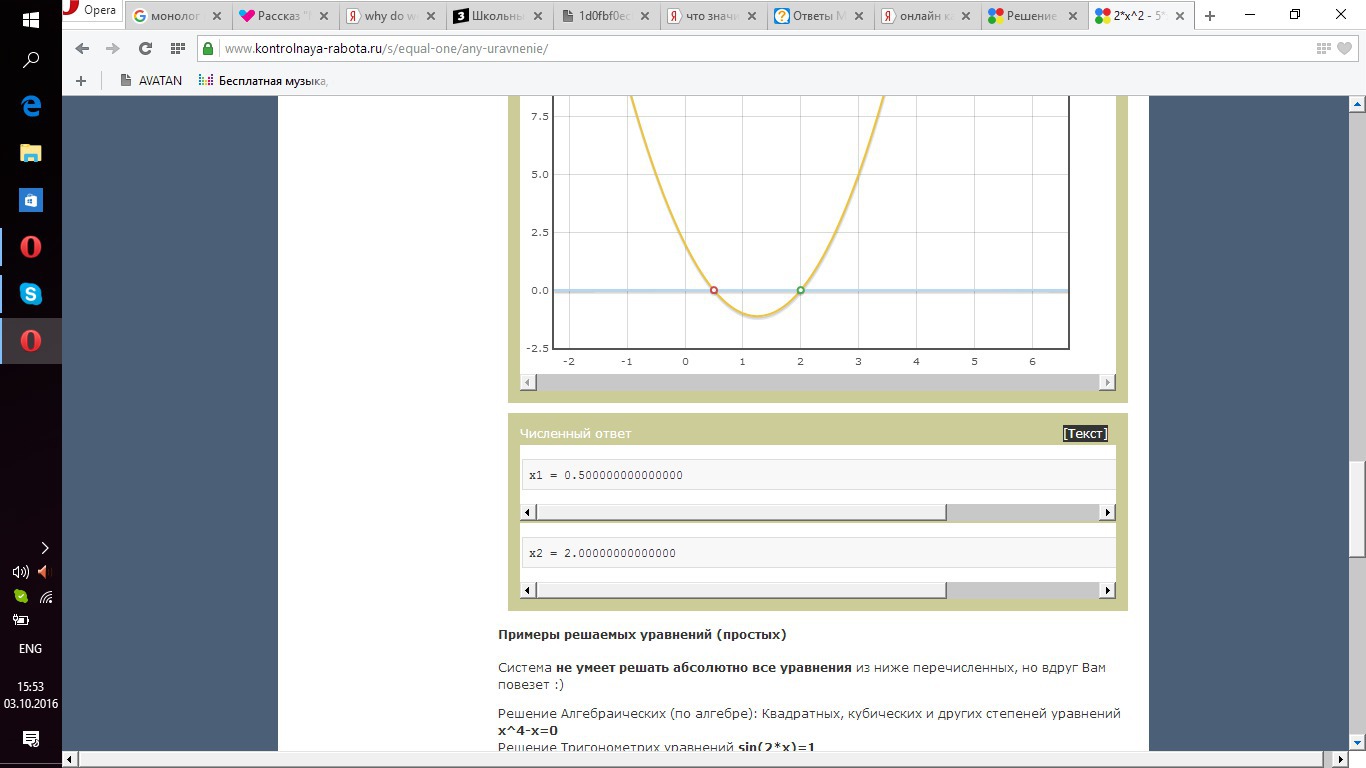Click the page vertical scrollbar down arrow
Screen dimensions: 1366x768
[x=1357, y=742]
